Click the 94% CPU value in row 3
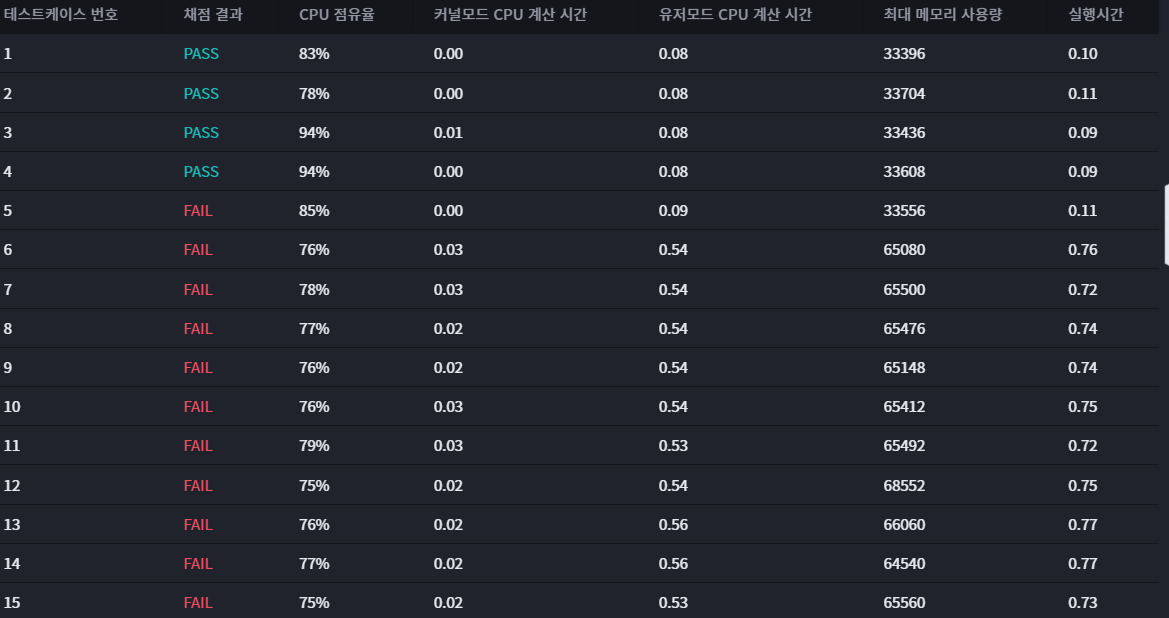This screenshot has width=1169, height=618. (314, 133)
